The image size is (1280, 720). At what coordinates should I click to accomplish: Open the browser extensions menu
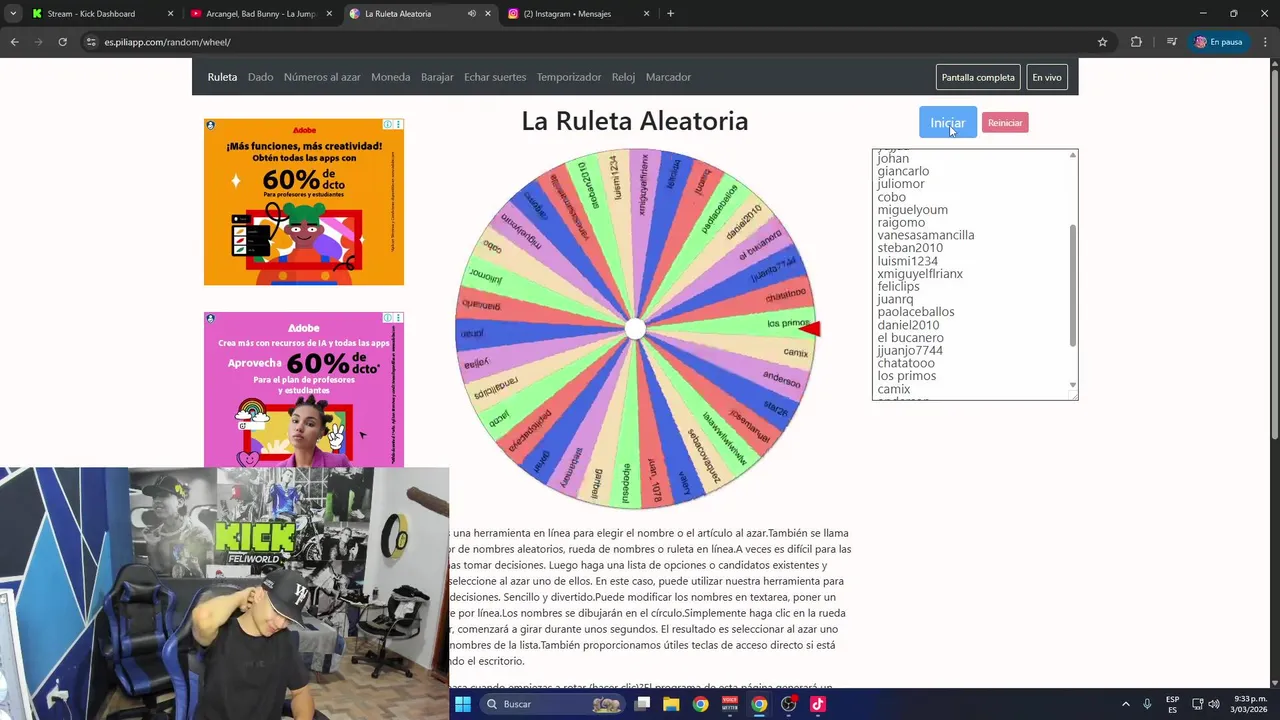(1136, 42)
